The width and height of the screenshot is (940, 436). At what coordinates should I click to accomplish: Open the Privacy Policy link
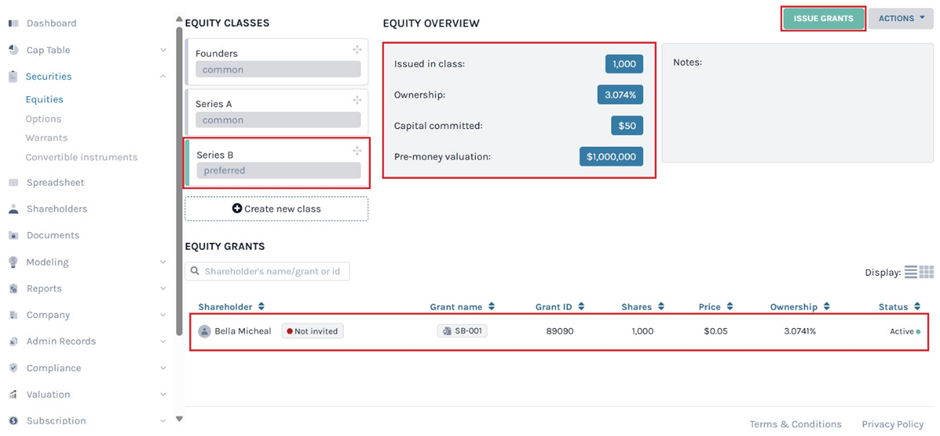pyautogui.click(x=893, y=424)
